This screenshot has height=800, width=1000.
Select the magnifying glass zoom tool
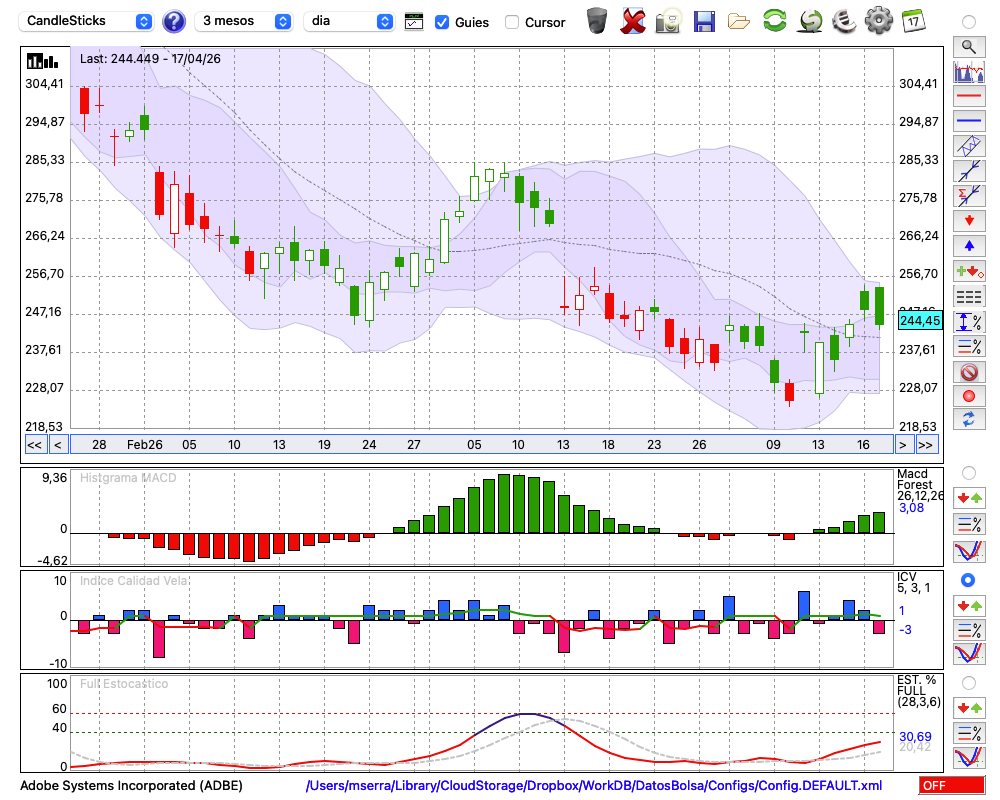(969, 47)
